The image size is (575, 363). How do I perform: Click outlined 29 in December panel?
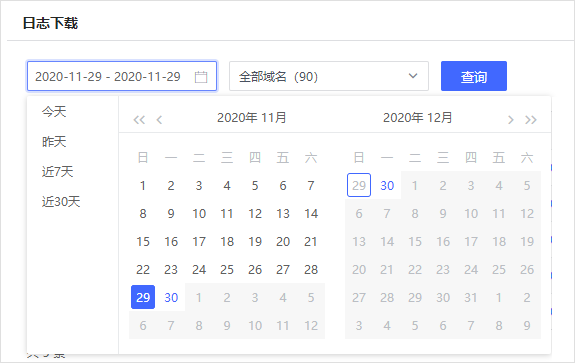[359, 186]
